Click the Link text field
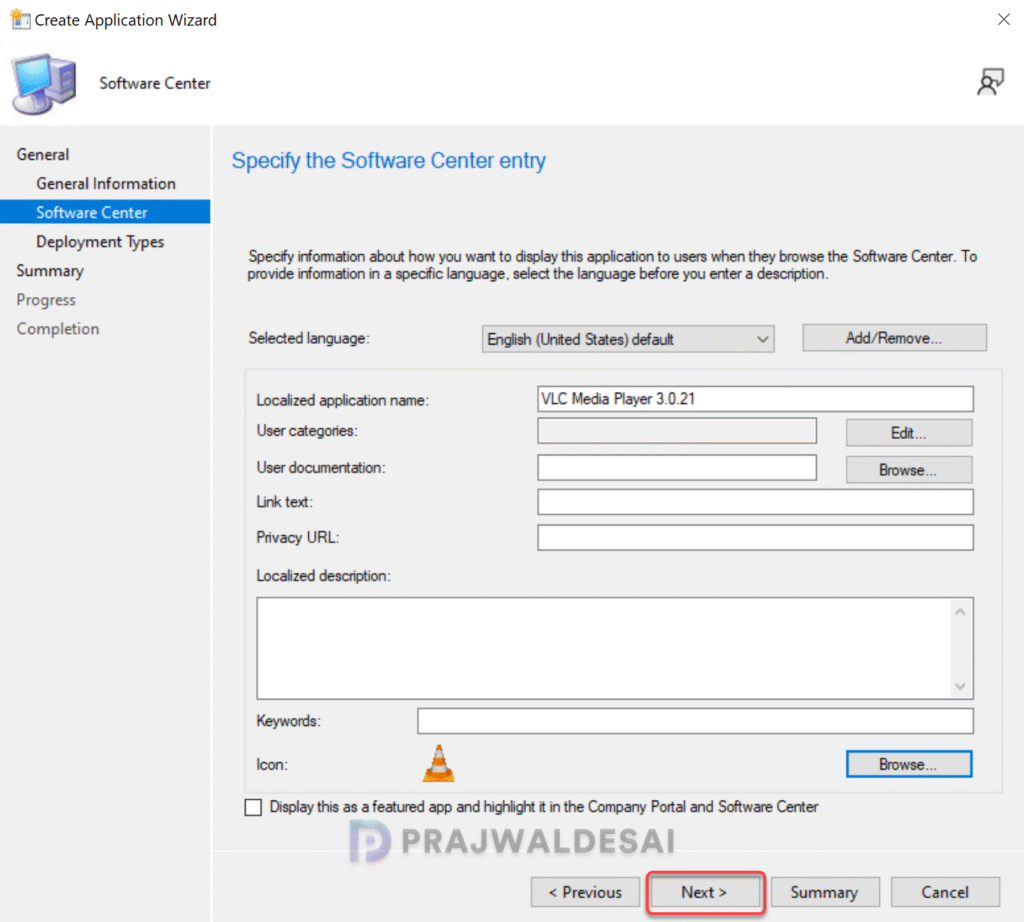Image resolution: width=1024 pixels, height=922 pixels. click(x=755, y=501)
